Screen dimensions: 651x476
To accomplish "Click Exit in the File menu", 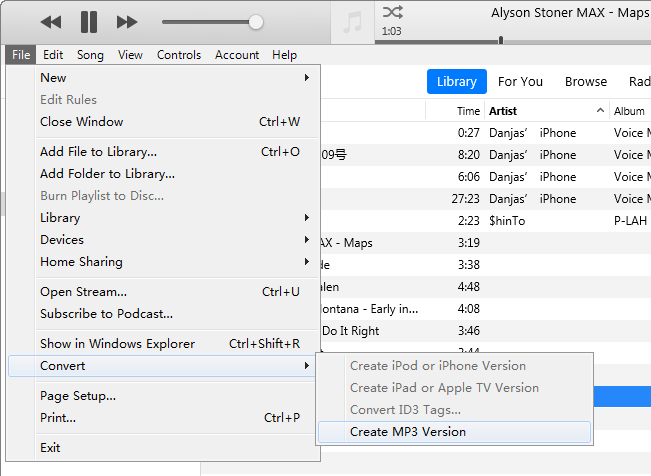I will (x=164, y=447).
